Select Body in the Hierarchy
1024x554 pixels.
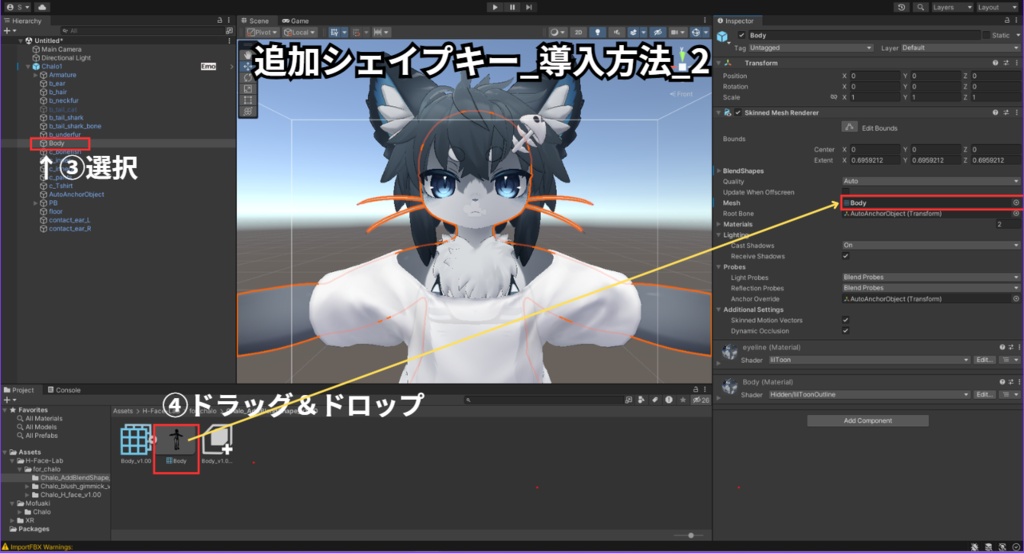(x=56, y=143)
